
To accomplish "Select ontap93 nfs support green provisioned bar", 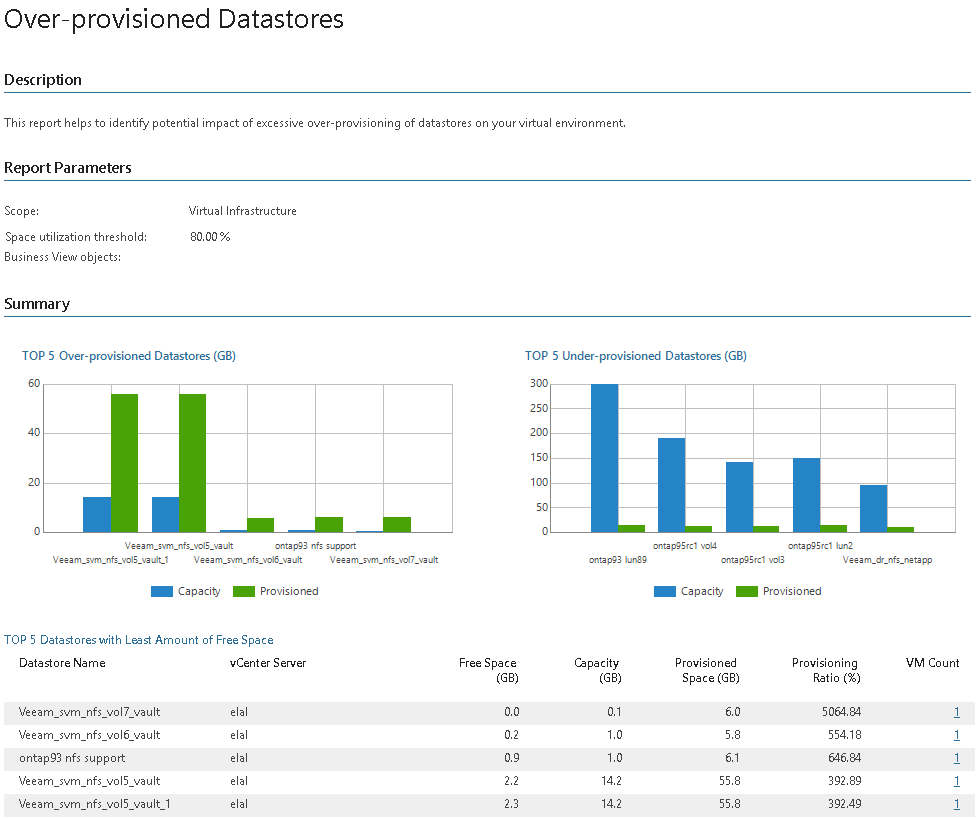I will (329, 525).
